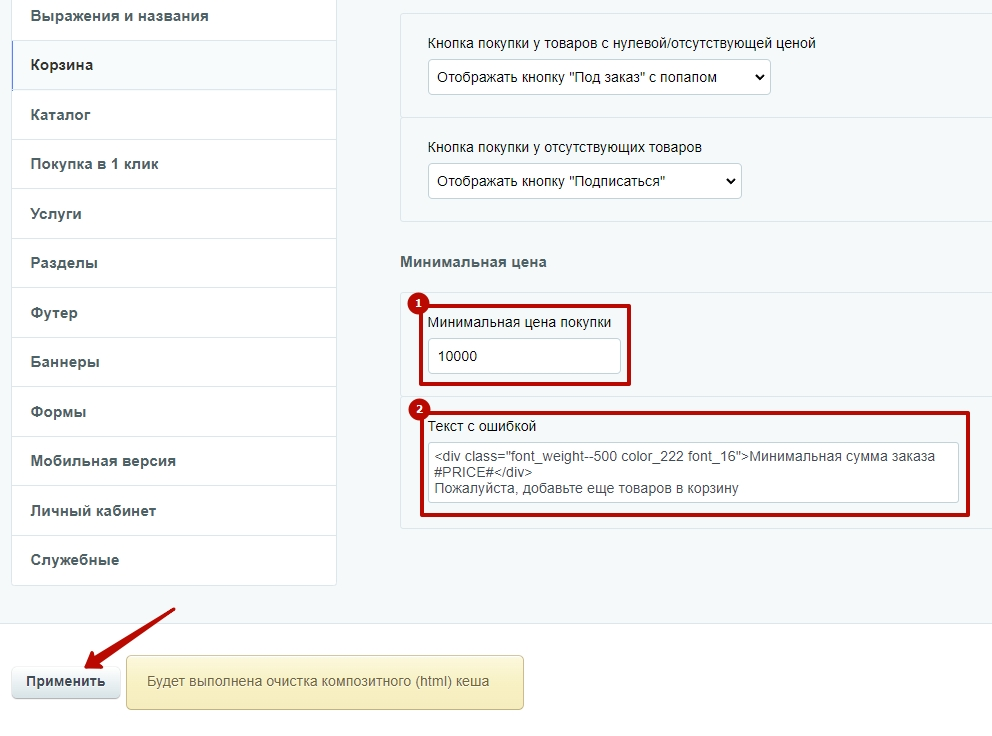Image resolution: width=992 pixels, height=736 pixels.
Task: Open the zero-price purchase button dropdown
Action: pos(599,77)
